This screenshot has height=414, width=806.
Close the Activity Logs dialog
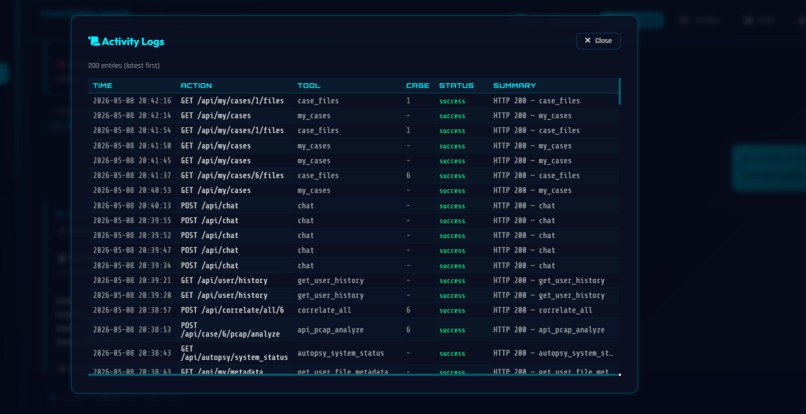(598, 41)
